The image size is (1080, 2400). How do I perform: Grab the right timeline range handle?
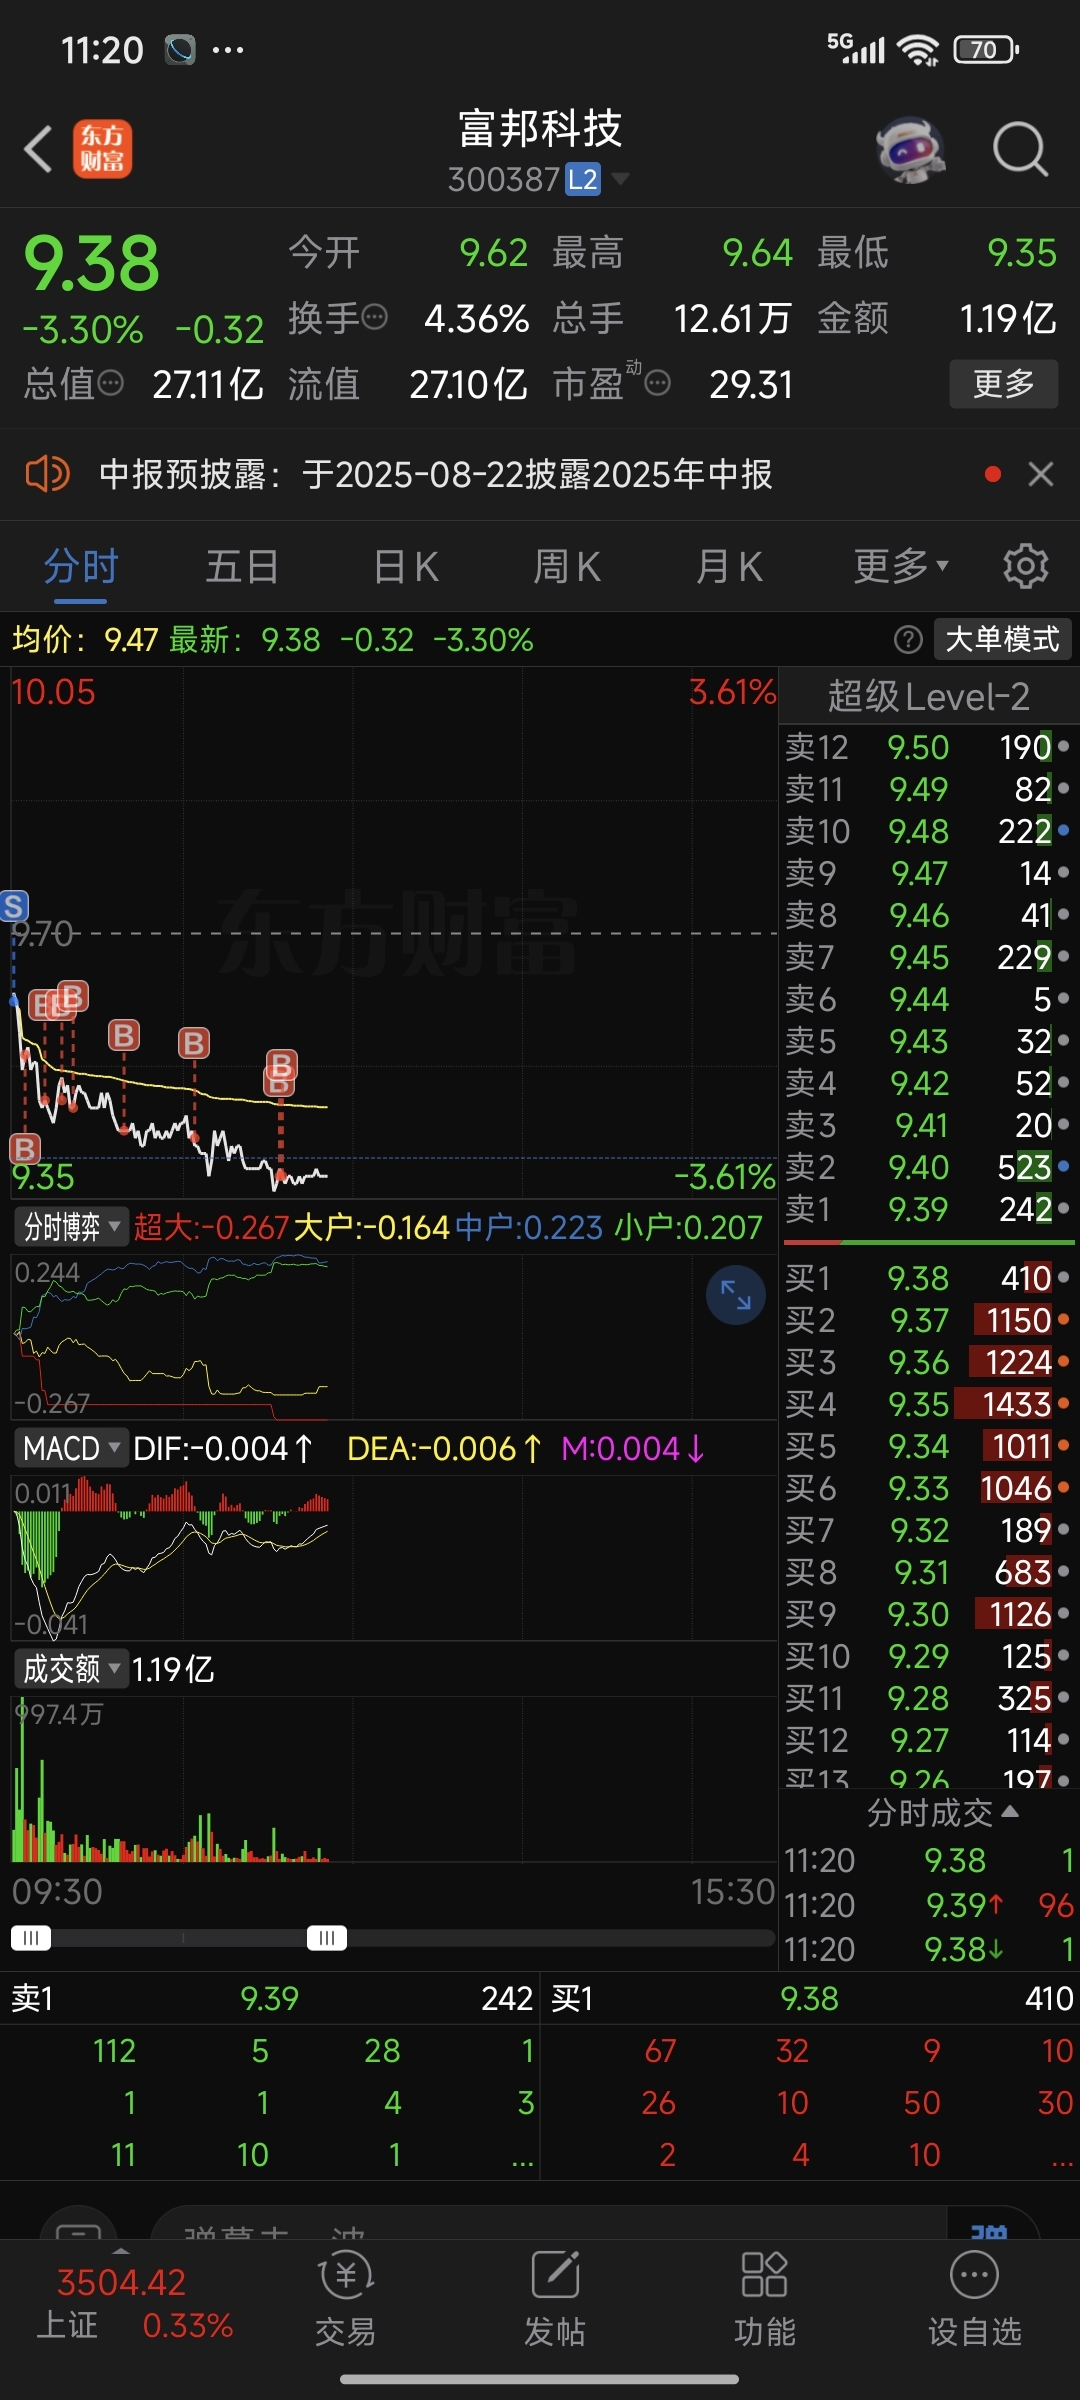327,1937
